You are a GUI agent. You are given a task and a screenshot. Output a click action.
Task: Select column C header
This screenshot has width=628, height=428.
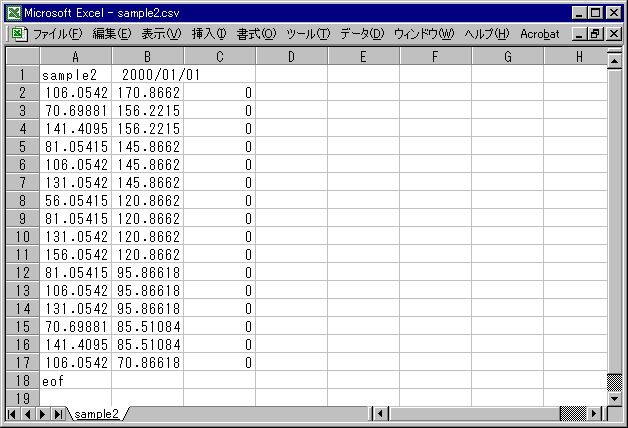(x=219, y=56)
